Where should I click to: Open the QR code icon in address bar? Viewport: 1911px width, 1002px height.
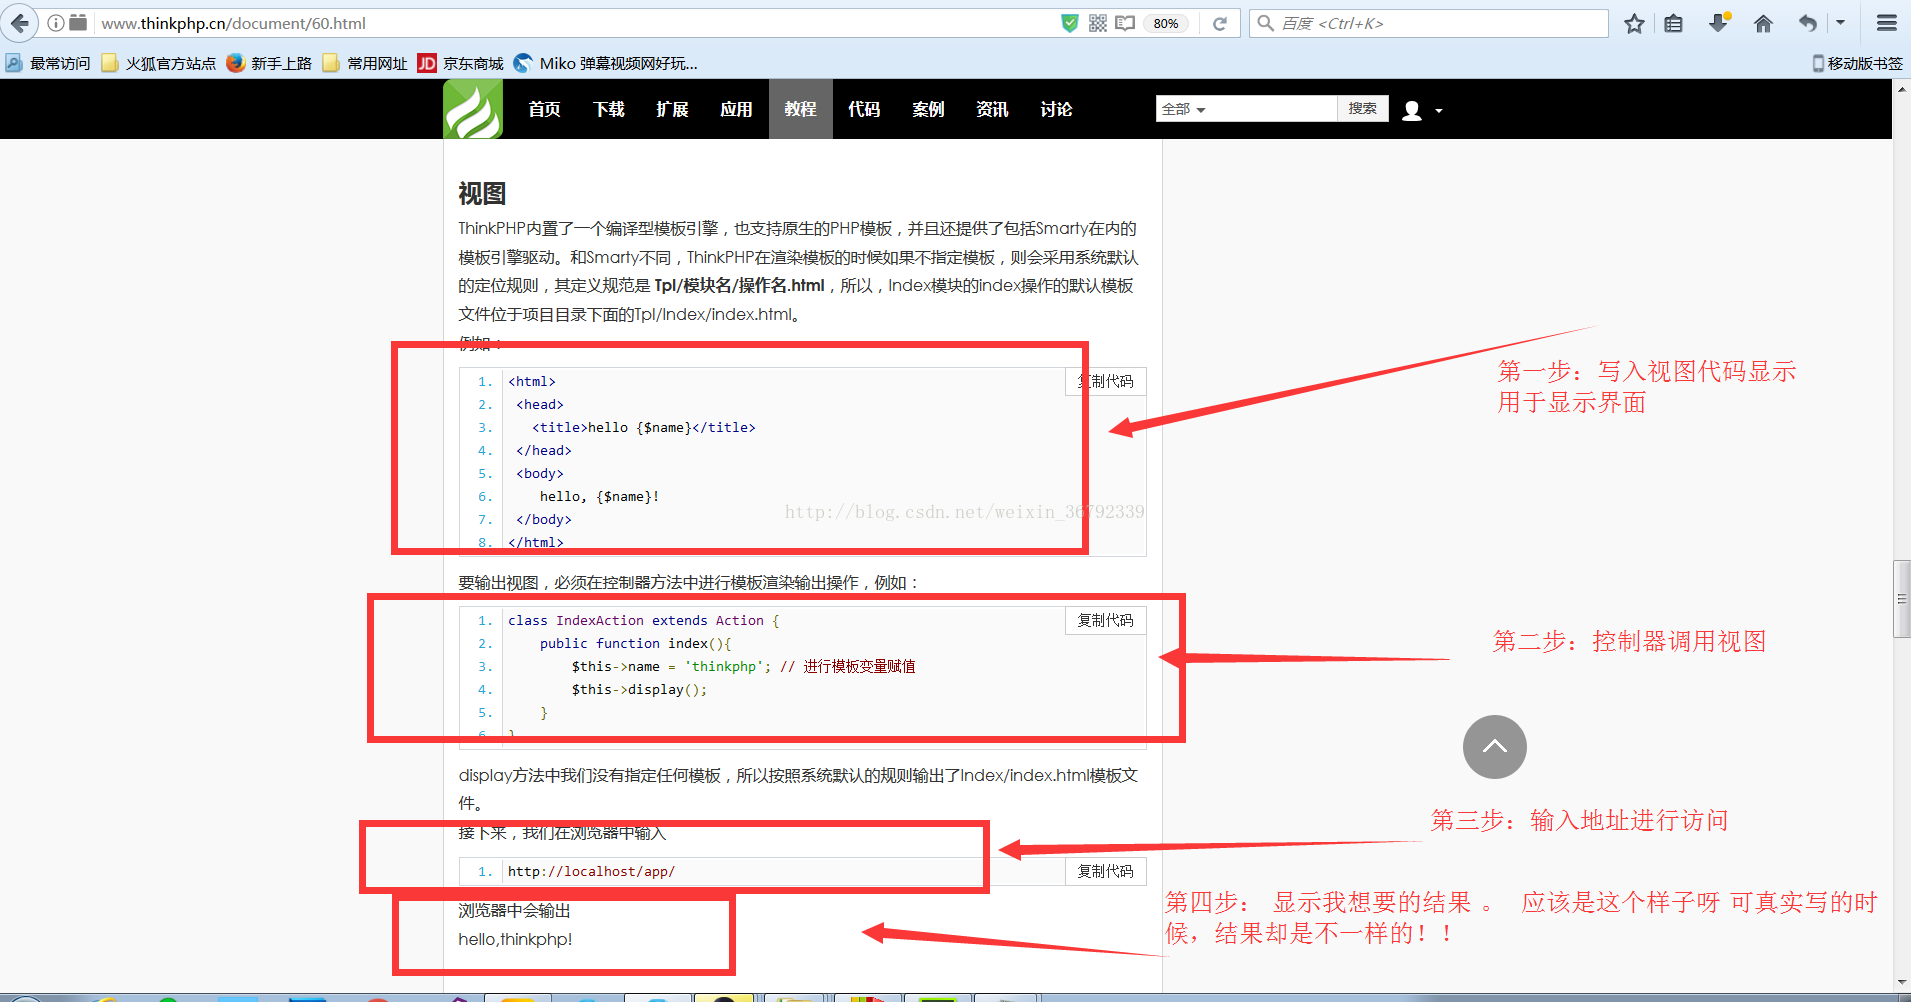pyautogui.click(x=1098, y=23)
